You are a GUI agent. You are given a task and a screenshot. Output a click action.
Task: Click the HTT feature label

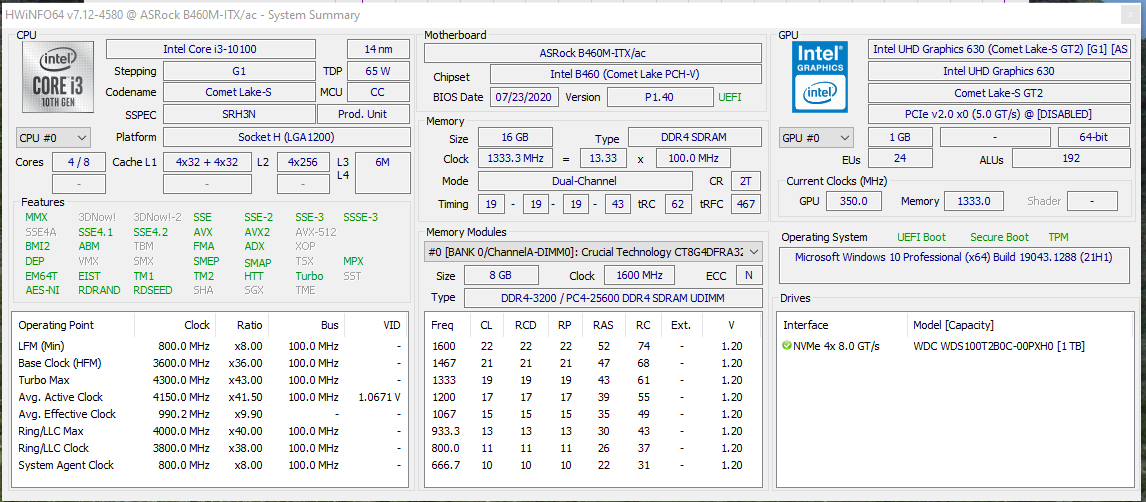254,276
